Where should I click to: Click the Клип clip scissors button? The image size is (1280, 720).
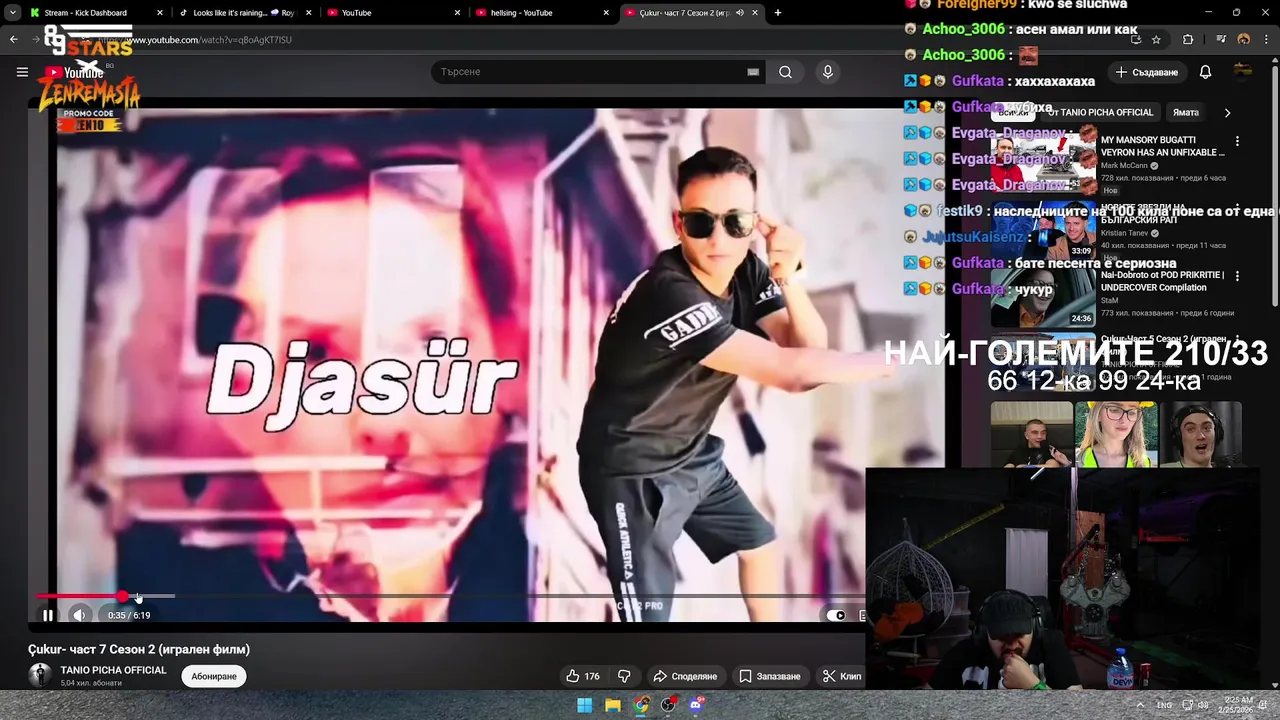pos(841,676)
